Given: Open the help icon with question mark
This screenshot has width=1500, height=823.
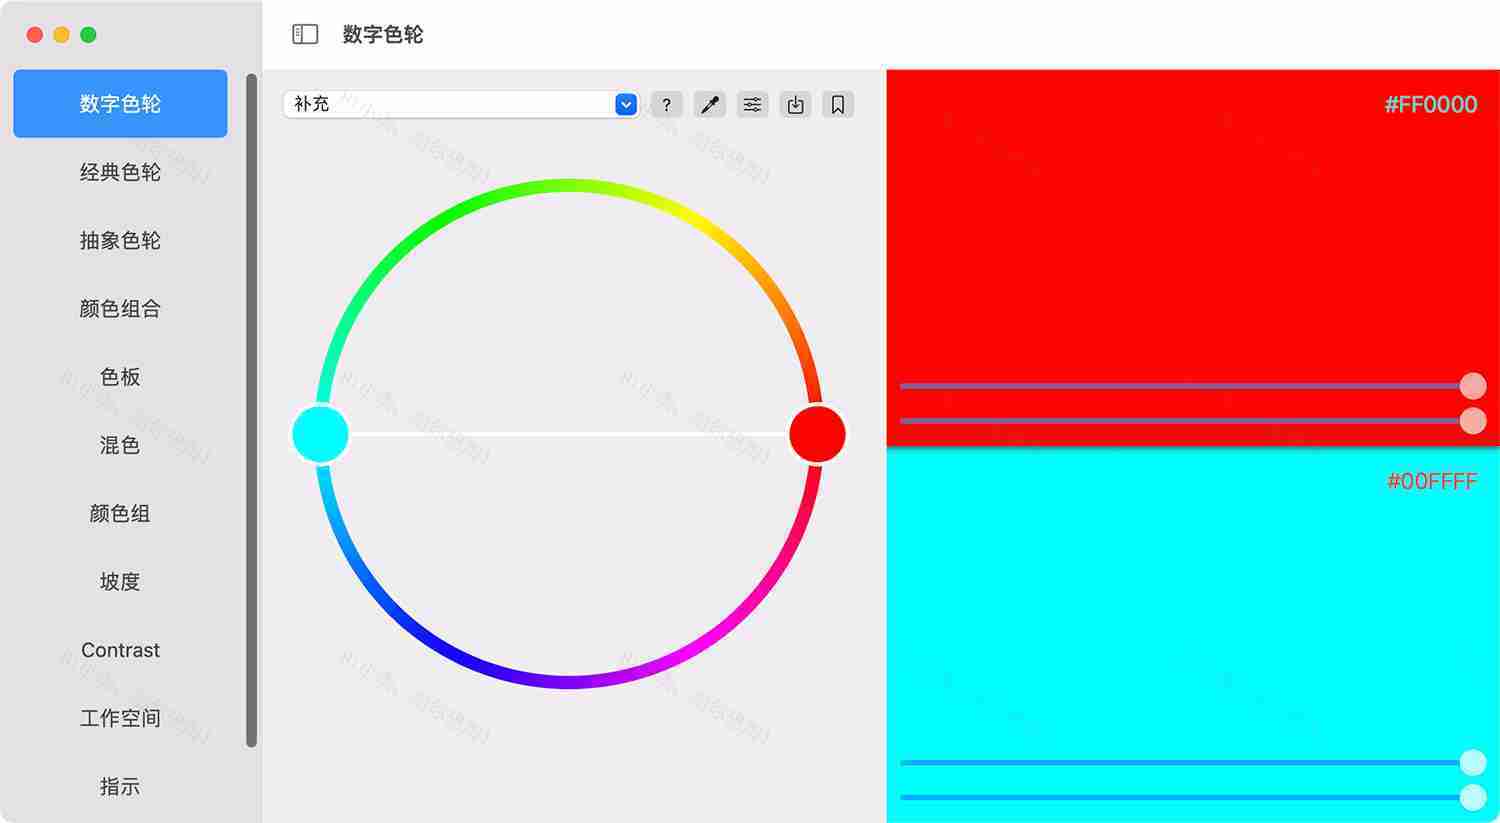Looking at the screenshot, I should click(667, 103).
